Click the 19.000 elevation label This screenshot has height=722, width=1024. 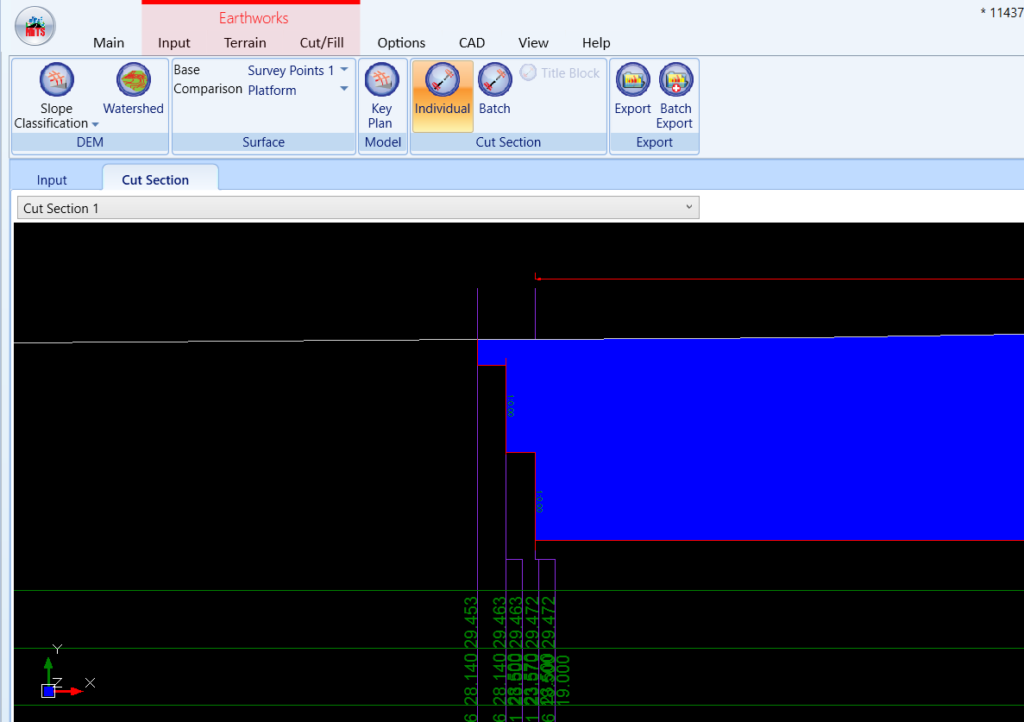click(x=565, y=680)
